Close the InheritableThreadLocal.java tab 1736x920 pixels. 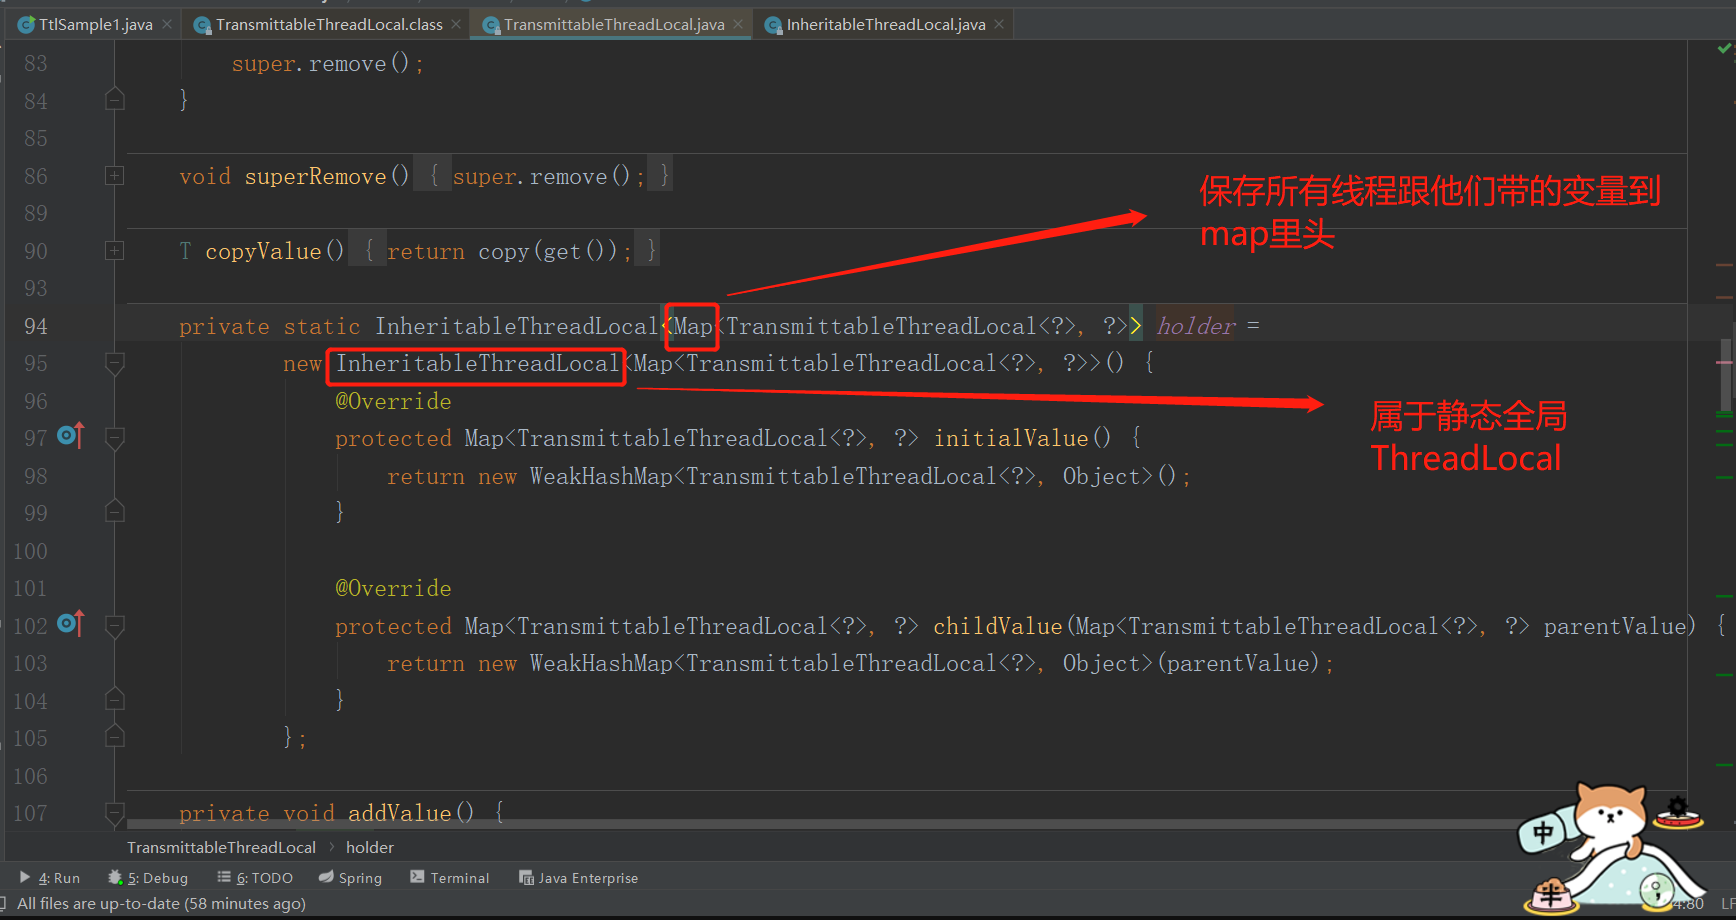pos(999,24)
